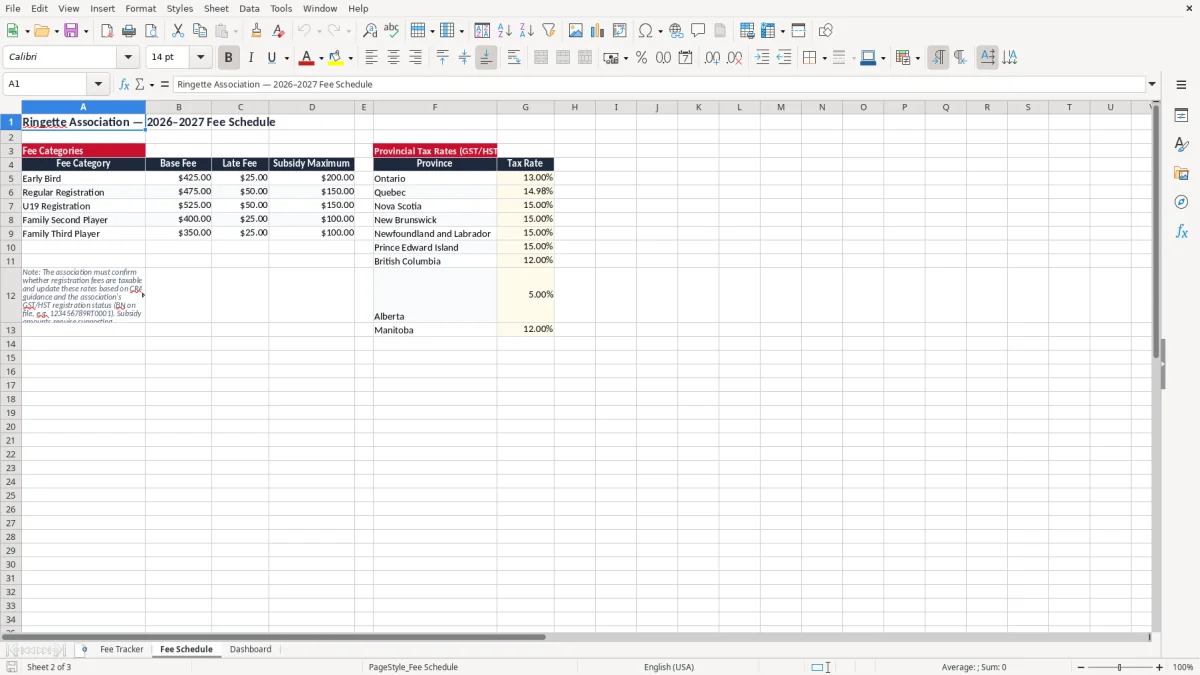Toggle Center Horizontally alignment

coord(393,58)
